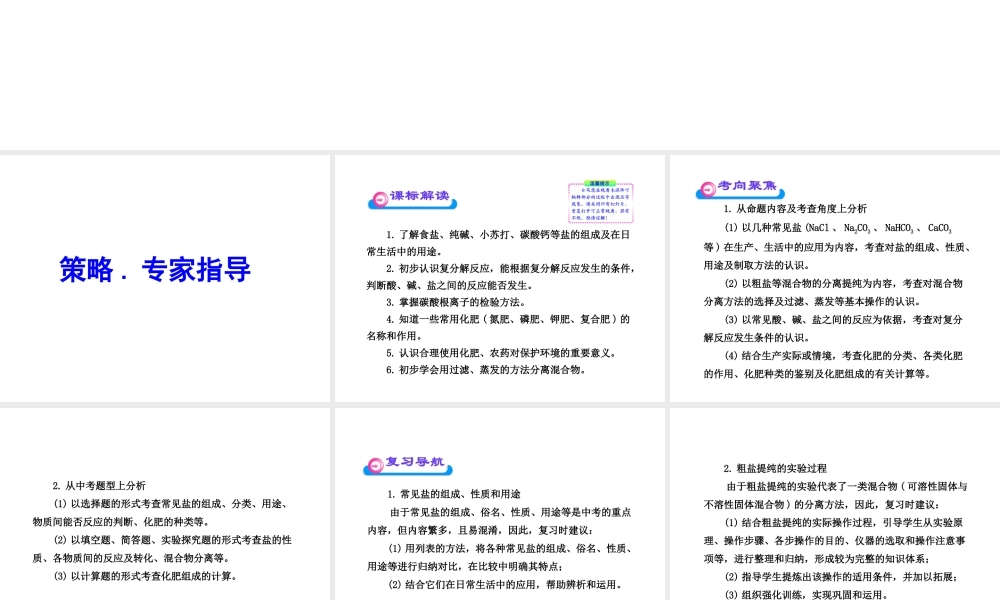Click line '5. 认识合理使用化肥、农药对保护环境的重要意义。'
Image resolution: width=1000 pixels, height=600 pixels.
(x=501, y=353)
